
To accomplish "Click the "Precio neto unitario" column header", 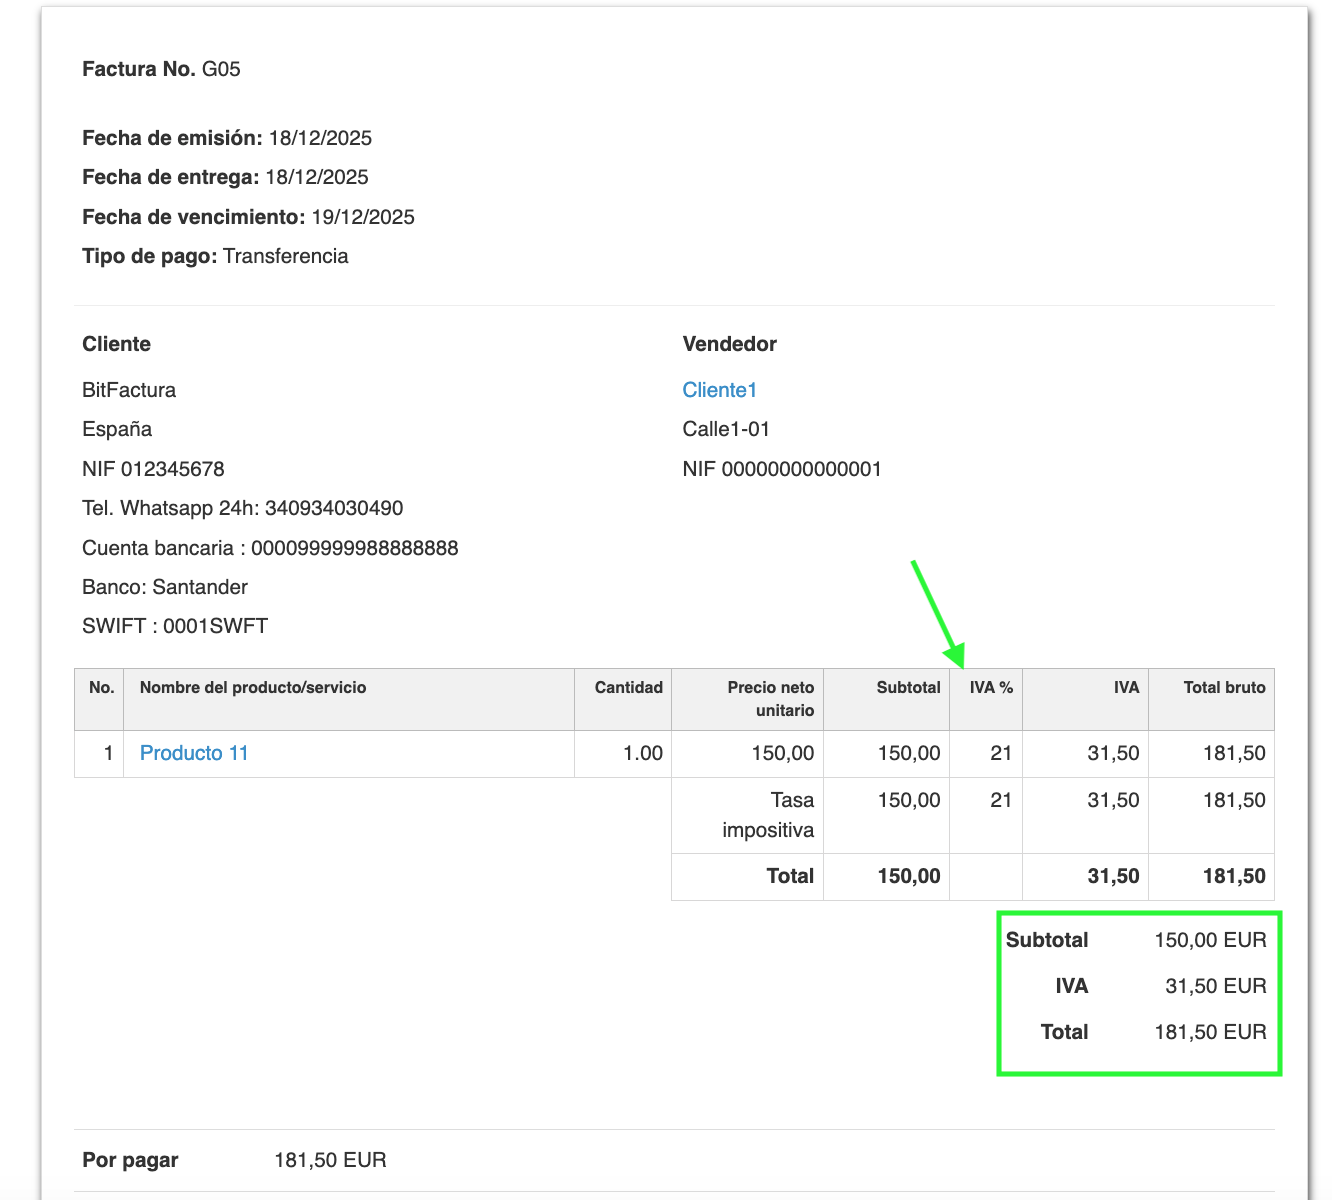I will click(x=770, y=699).
